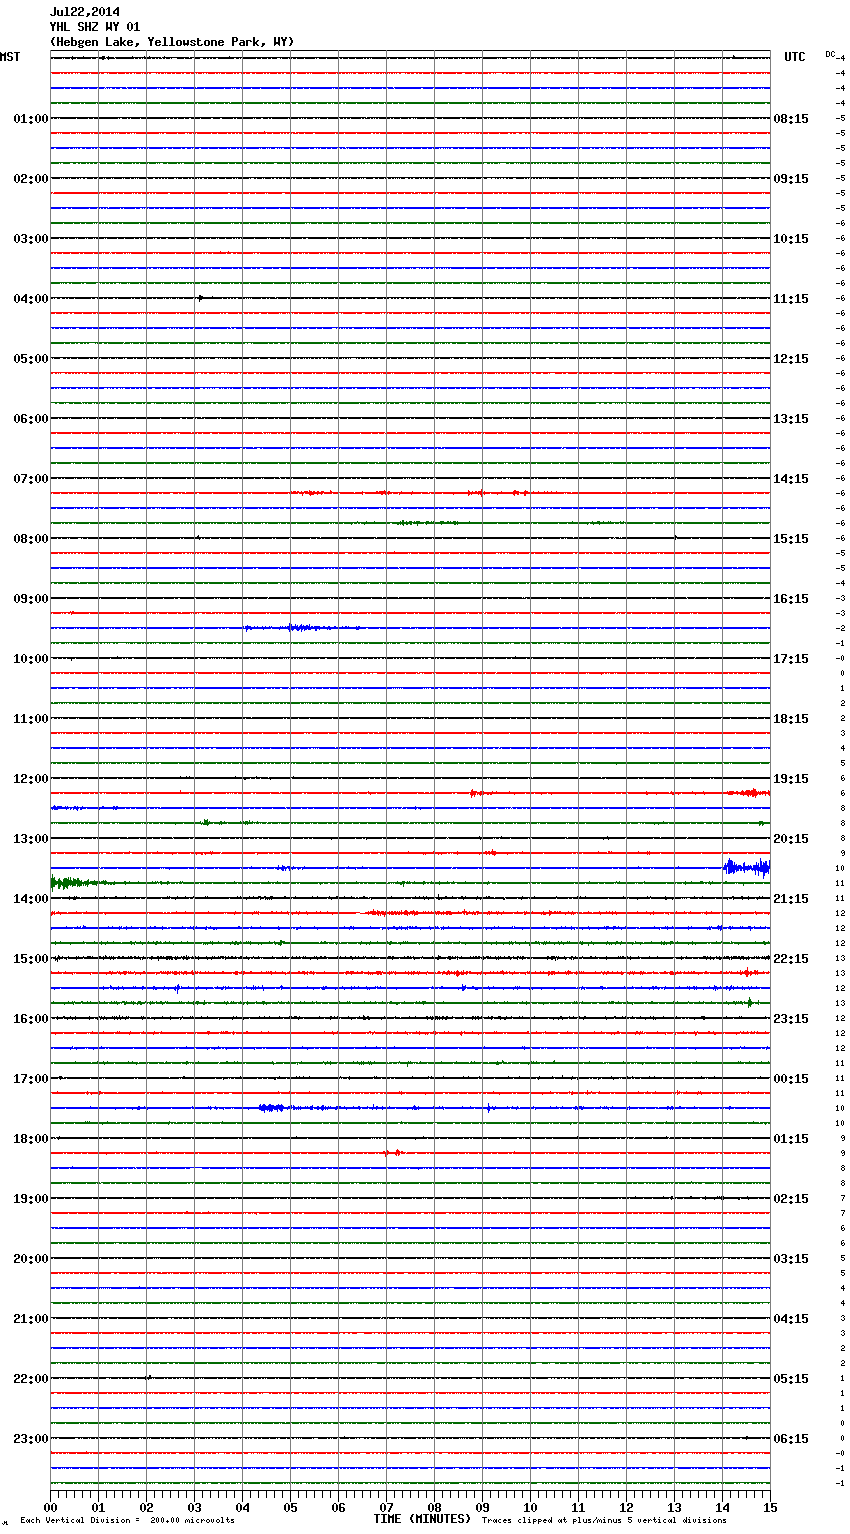Click the date text 'Jul22,2014'
850x1534 pixels.
point(85,12)
